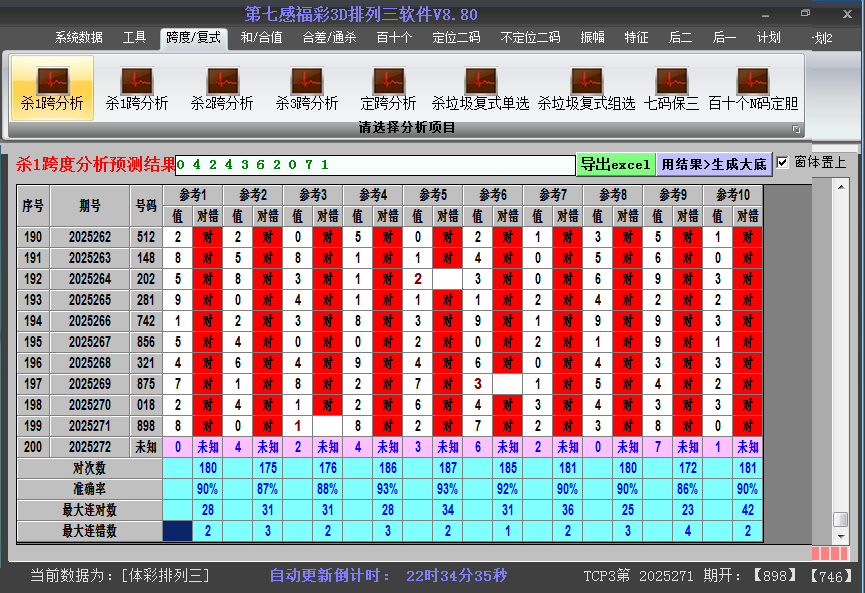This screenshot has height=593, width=865.
Task: Toggle the 窗体置上 checkbox
Action: (783, 162)
